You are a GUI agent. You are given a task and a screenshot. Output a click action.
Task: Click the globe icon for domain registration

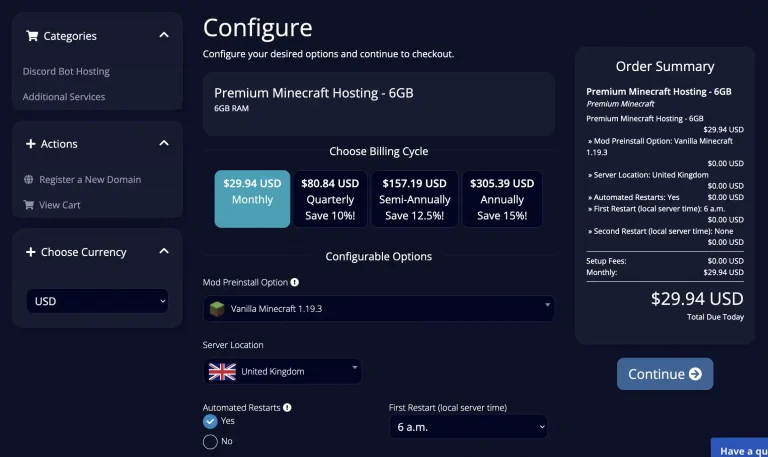(x=28, y=179)
